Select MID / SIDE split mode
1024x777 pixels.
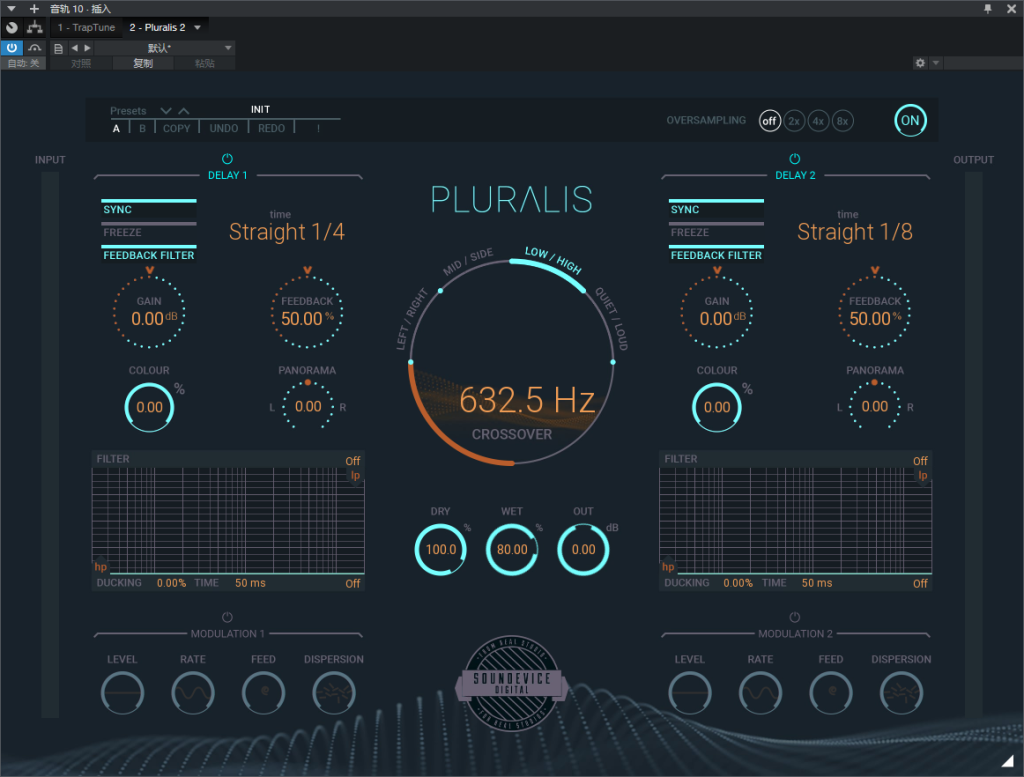tap(468, 262)
